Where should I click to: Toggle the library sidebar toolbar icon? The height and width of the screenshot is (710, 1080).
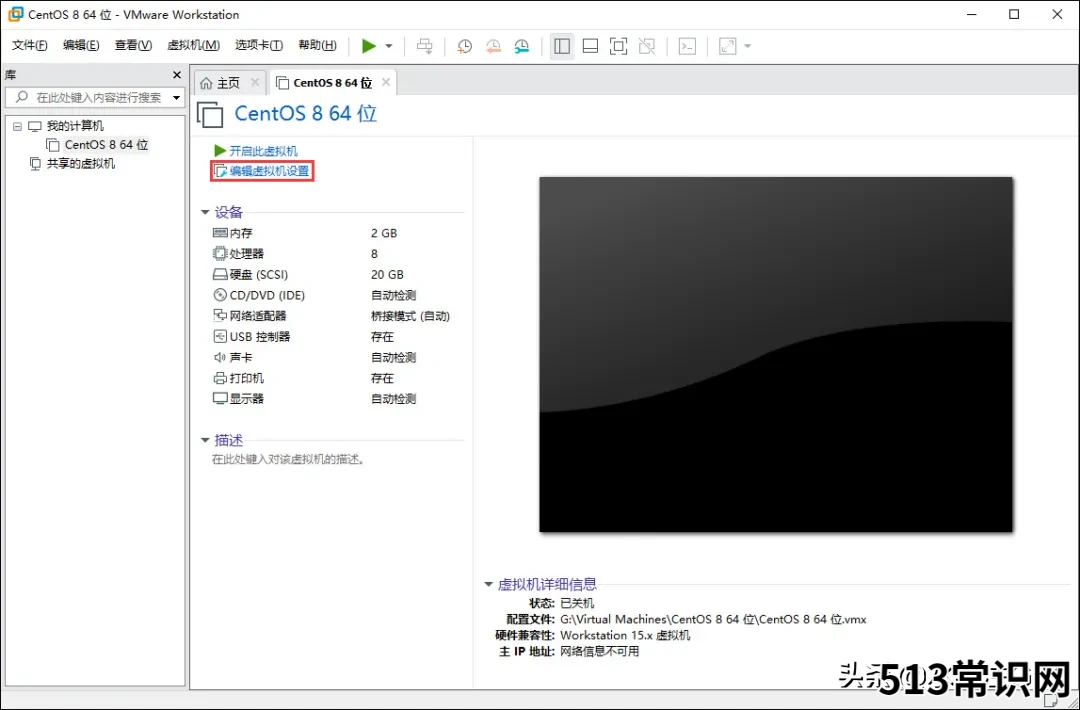coord(562,46)
